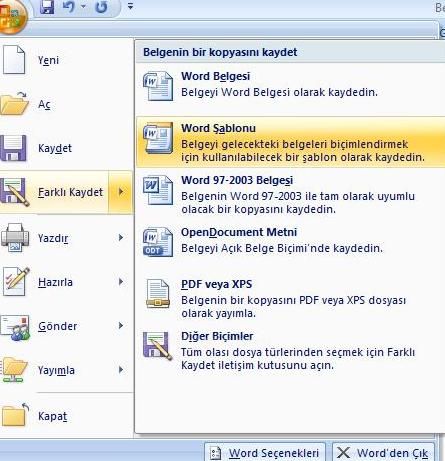The width and height of the screenshot is (445, 461).
Task: Click the printer icon for Yazdır
Action: [14, 238]
